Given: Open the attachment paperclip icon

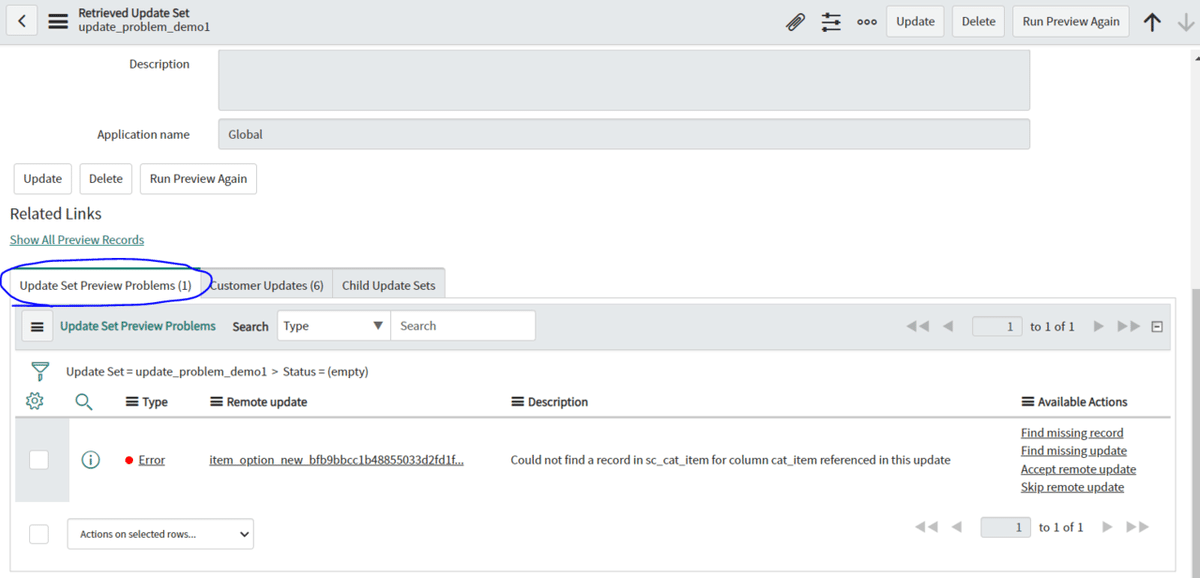Looking at the screenshot, I should pyautogui.click(x=795, y=21).
